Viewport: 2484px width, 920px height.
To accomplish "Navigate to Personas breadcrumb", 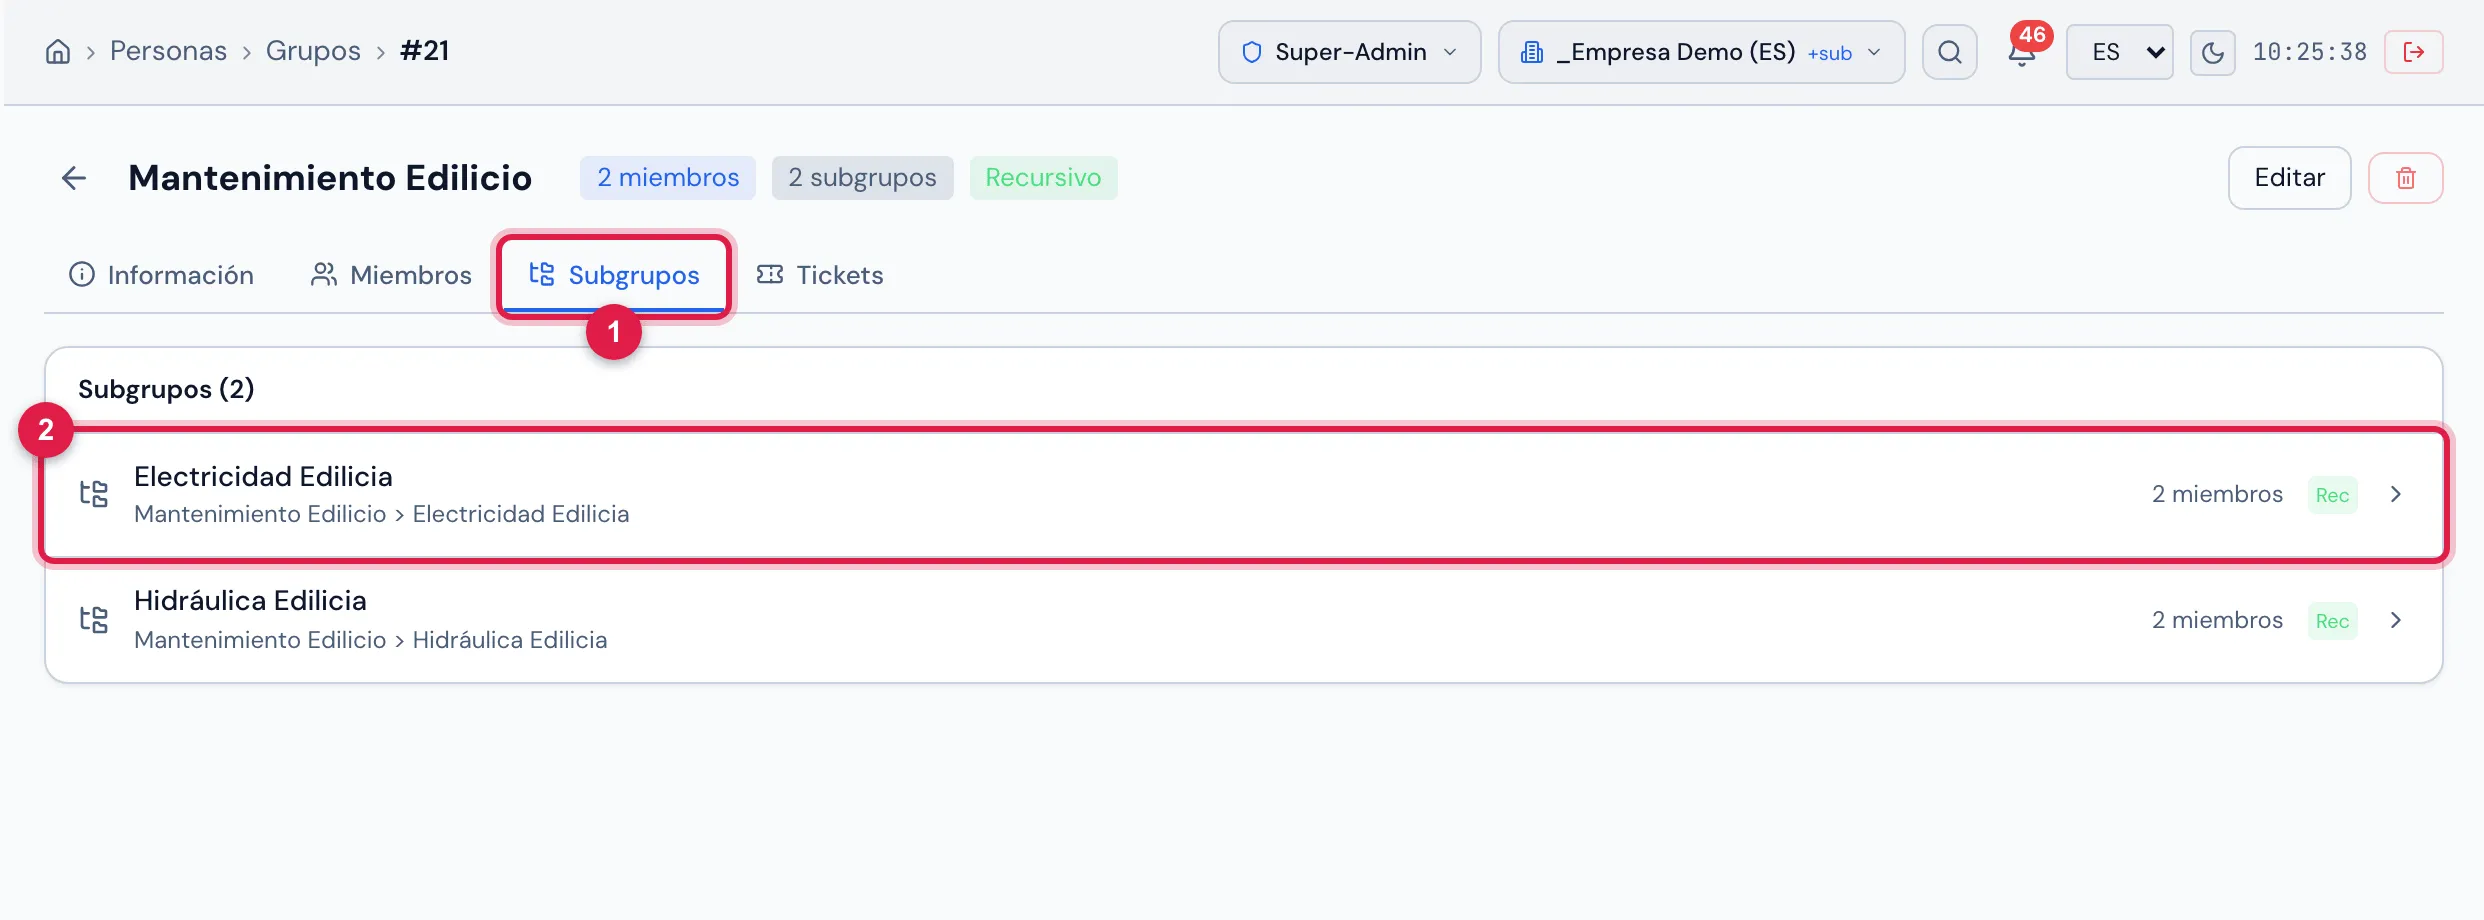I will 168,51.
